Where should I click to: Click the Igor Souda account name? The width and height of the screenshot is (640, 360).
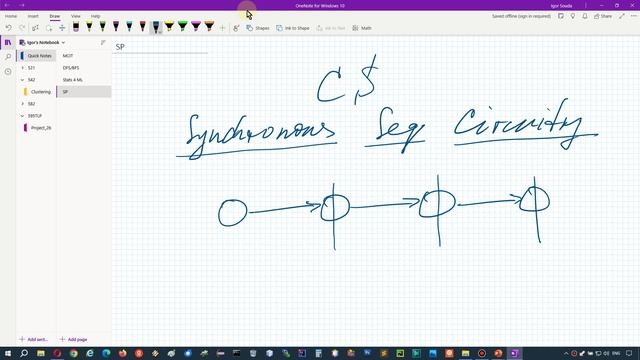(561, 6)
